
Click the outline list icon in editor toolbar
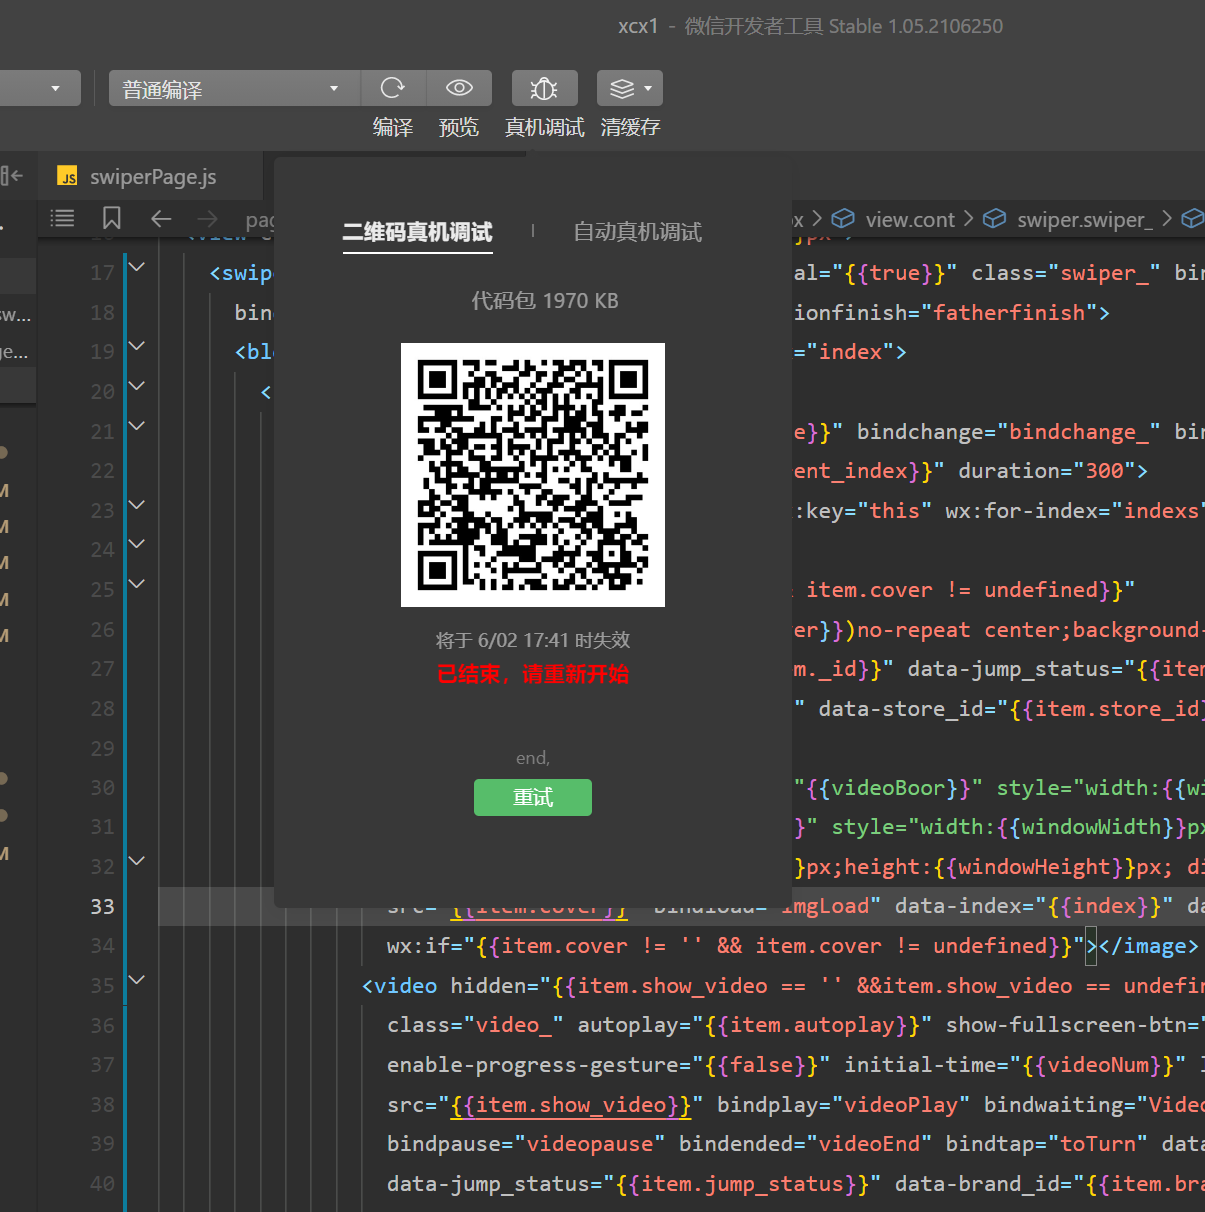click(63, 218)
